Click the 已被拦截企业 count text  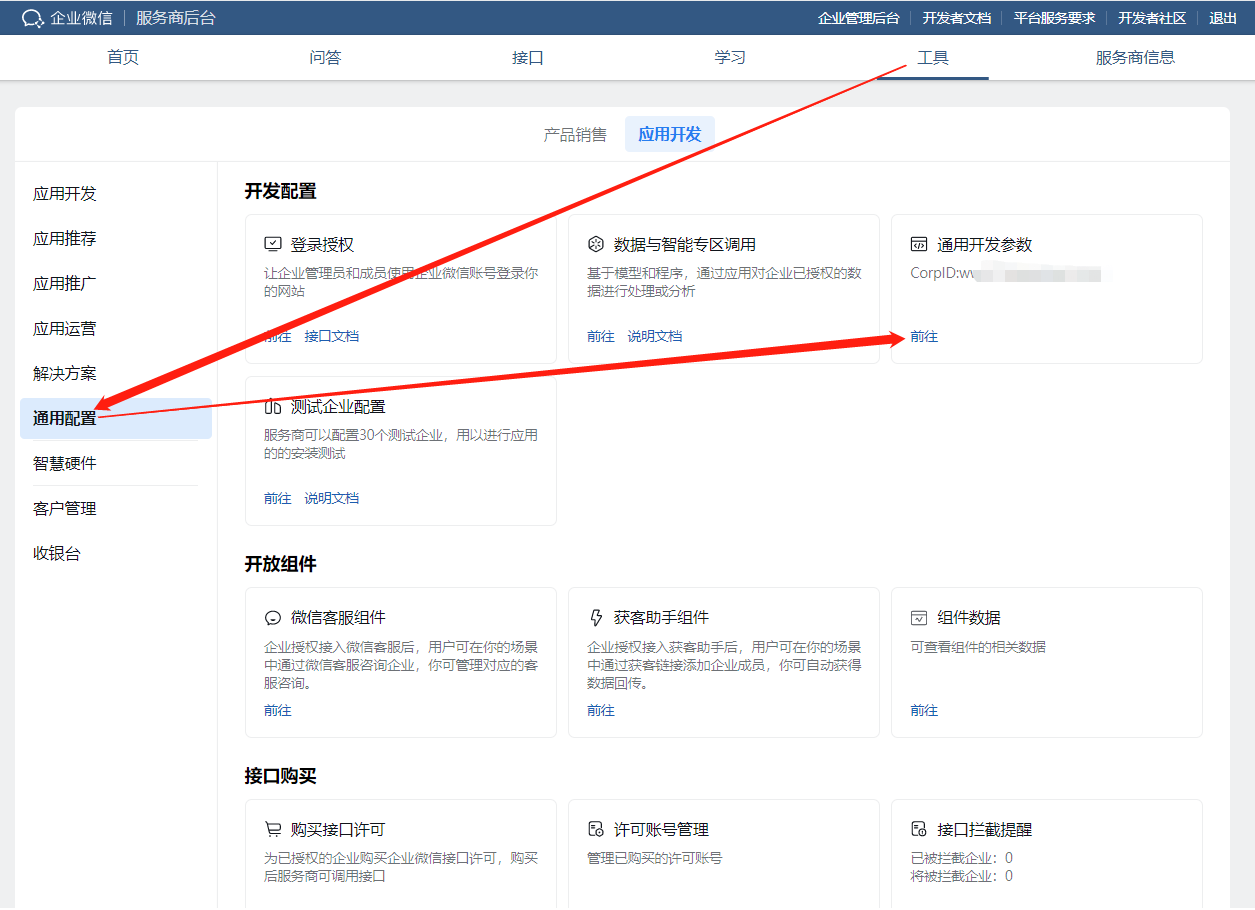[961, 858]
